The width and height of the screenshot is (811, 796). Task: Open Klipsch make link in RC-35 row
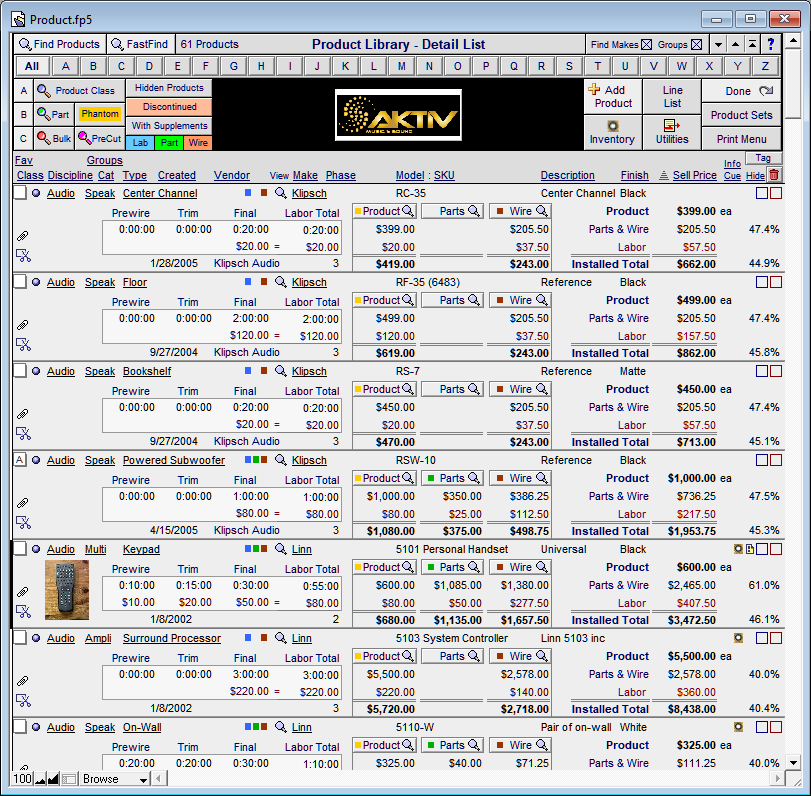pos(309,193)
